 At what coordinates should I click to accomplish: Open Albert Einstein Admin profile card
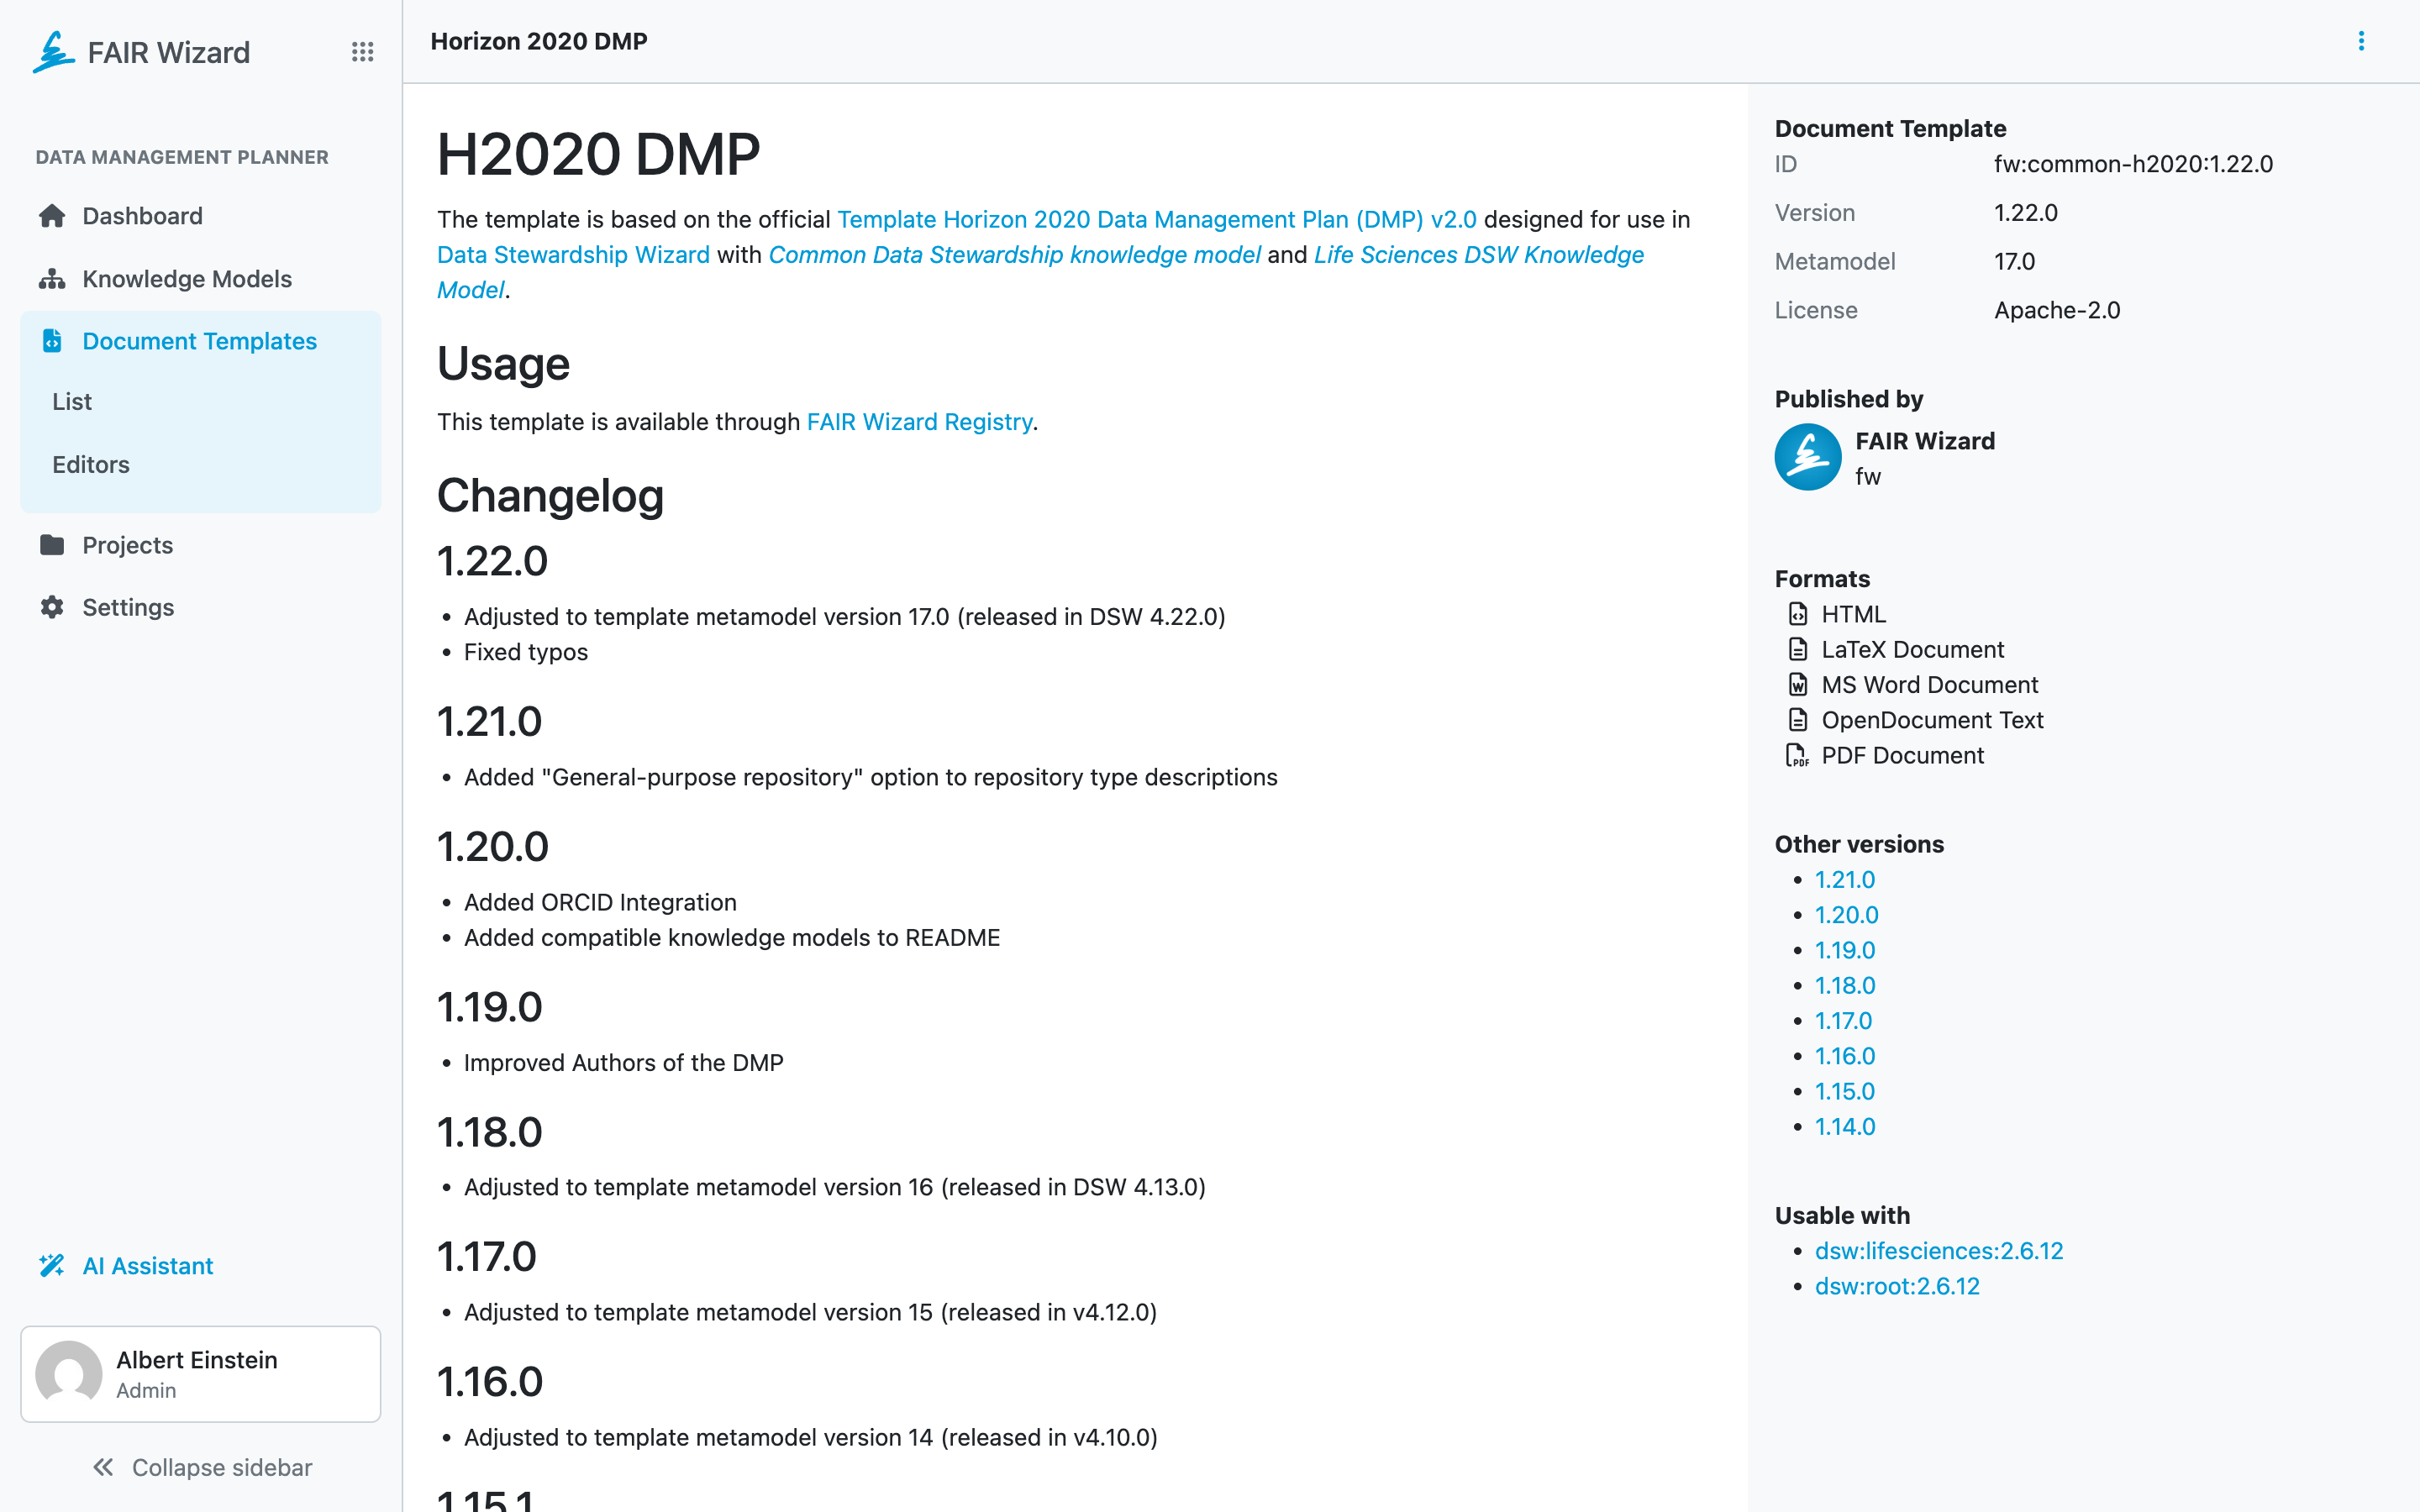click(200, 1374)
